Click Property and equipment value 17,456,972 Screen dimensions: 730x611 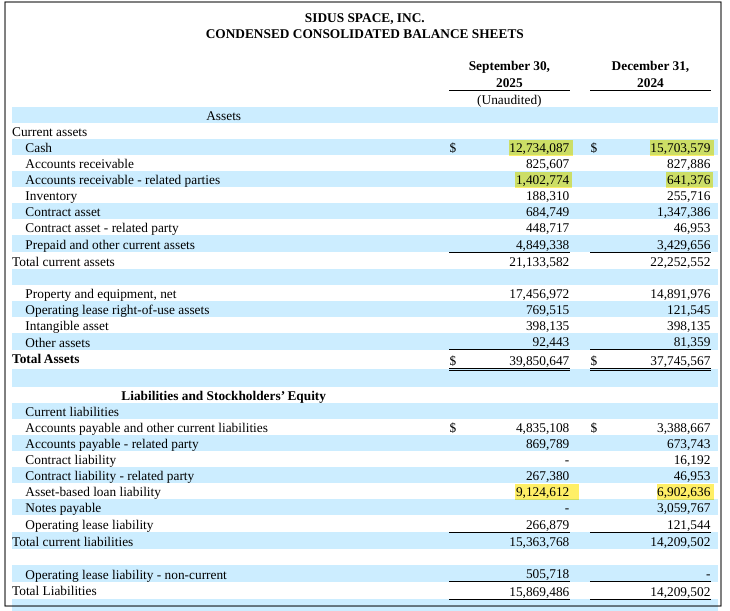pos(539,294)
